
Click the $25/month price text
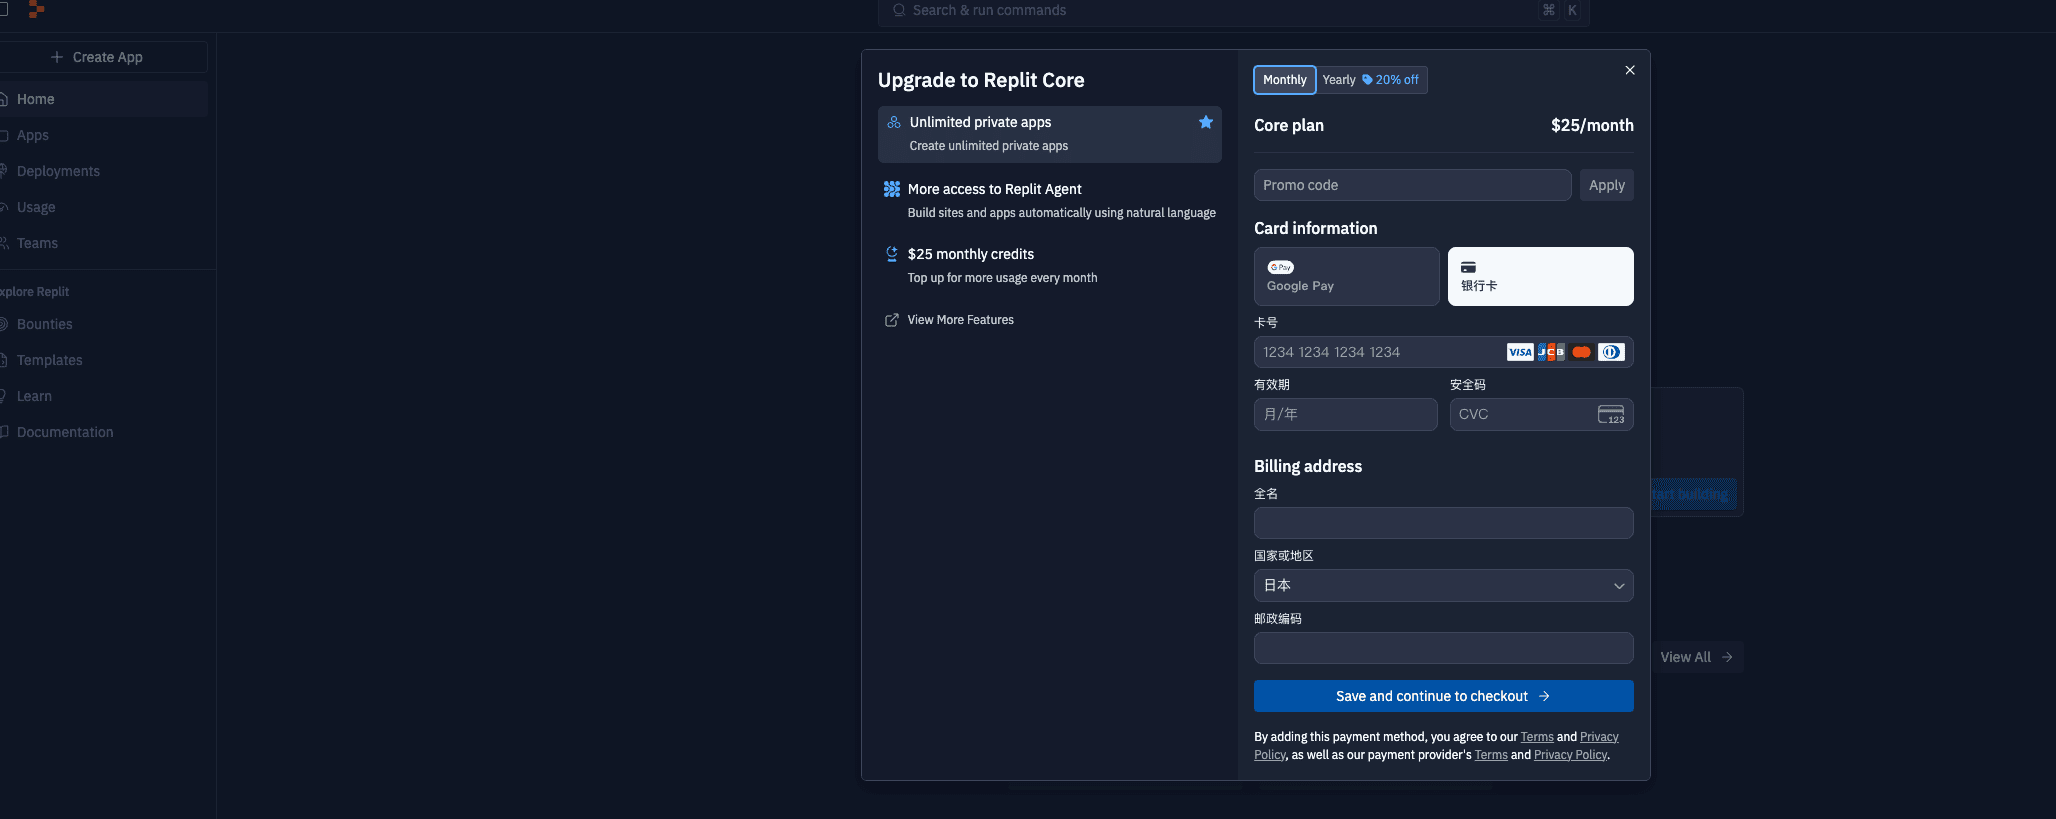[x=1592, y=125]
